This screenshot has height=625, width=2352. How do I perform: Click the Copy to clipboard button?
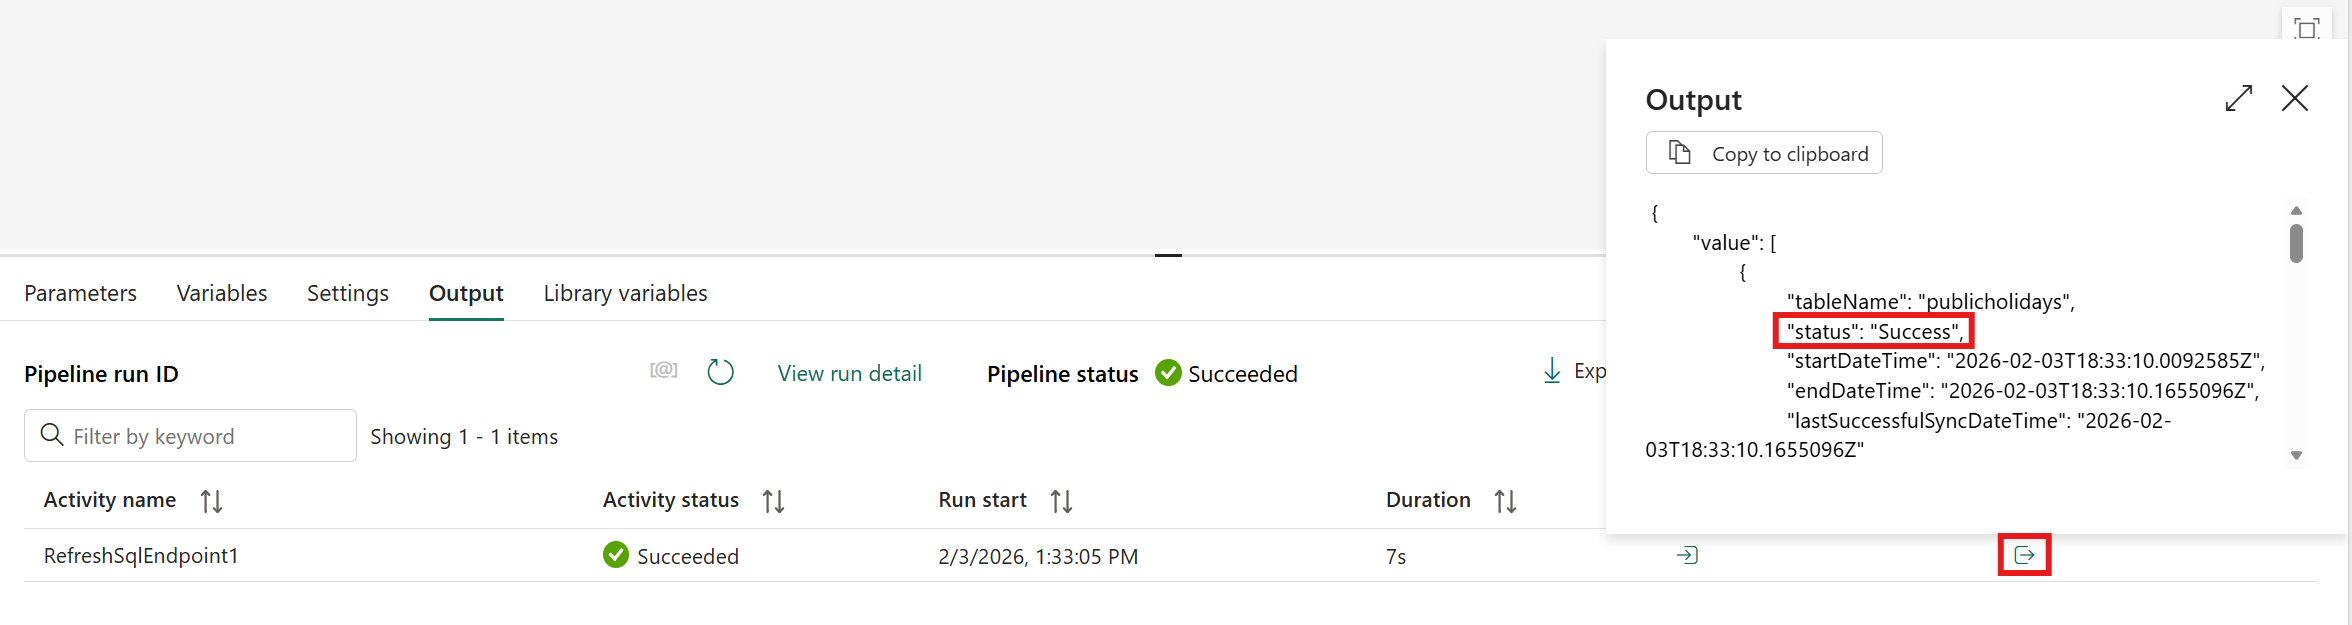pos(1764,153)
